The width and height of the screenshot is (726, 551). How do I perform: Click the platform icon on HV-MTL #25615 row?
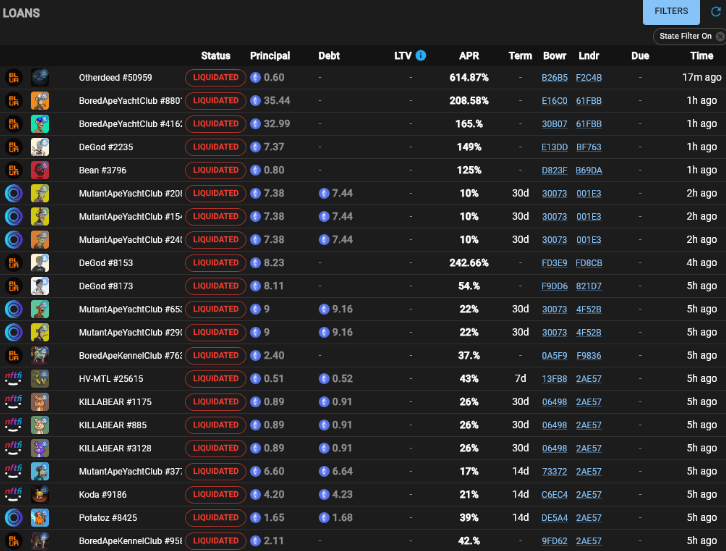pos(14,379)
